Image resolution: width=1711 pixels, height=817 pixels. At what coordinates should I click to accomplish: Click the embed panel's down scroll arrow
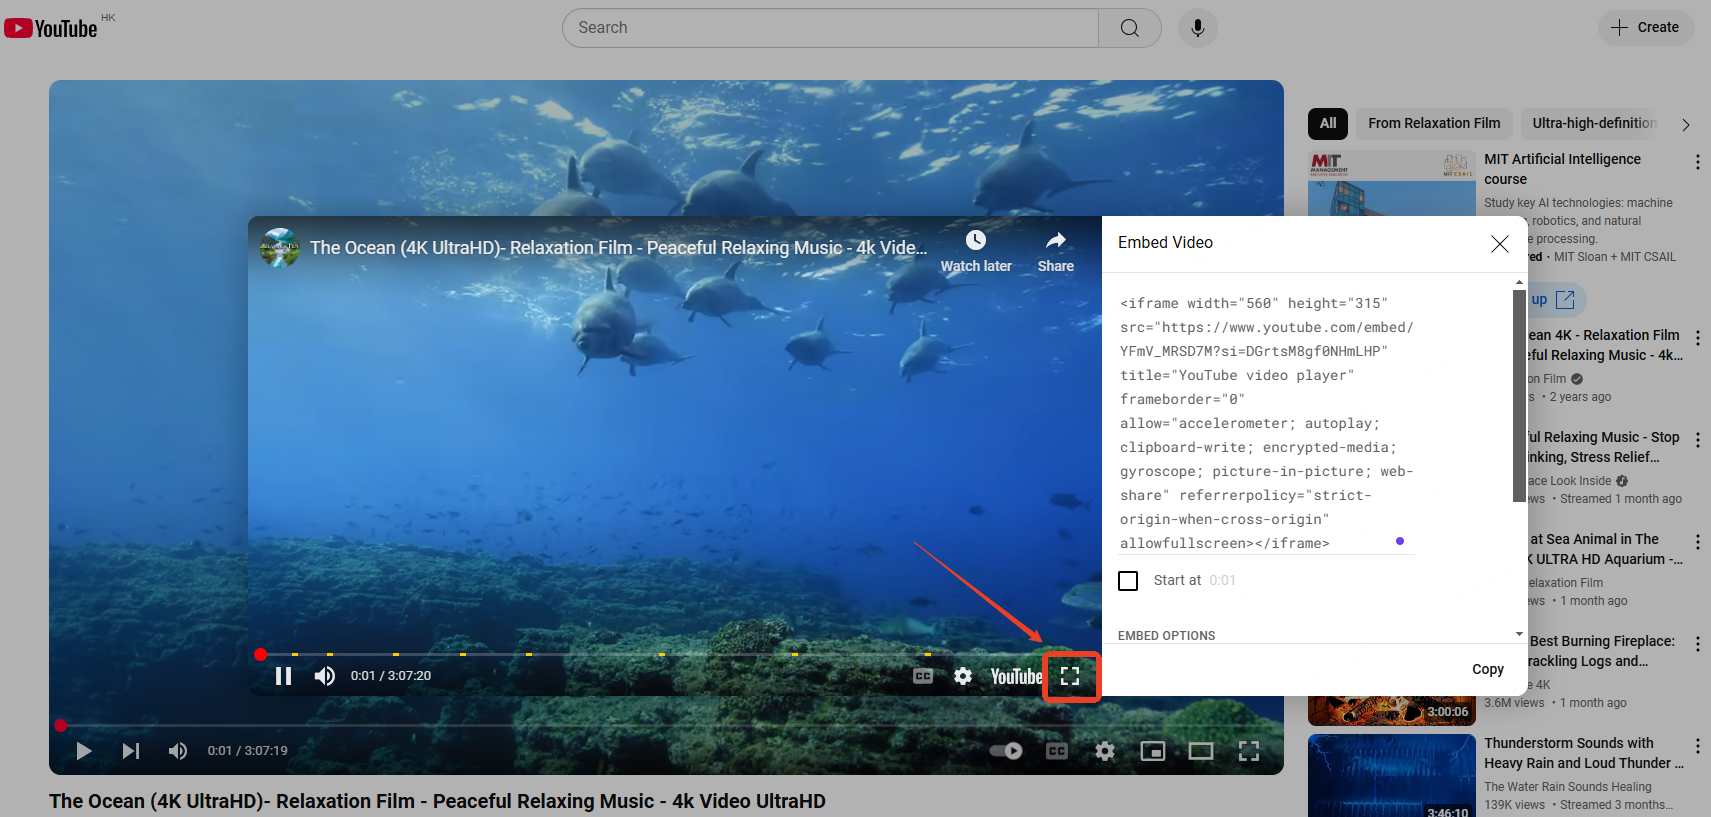pos(1519,634)
